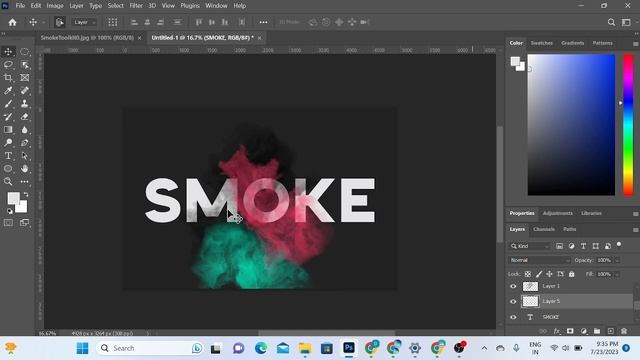Create a new layer group folder
This screenshot has height=360, width=640.
point(597,331)
